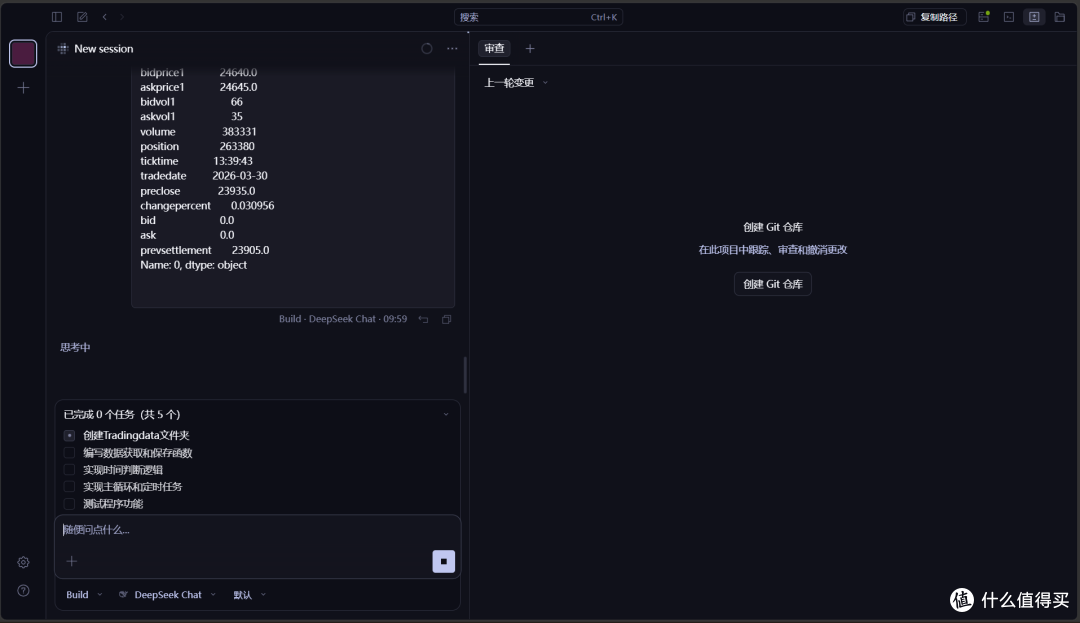Toggle the 创建Tradingdata文件夹 task checkbox
The width and height of the screenshot is (1080, 623).
[70, 436]
